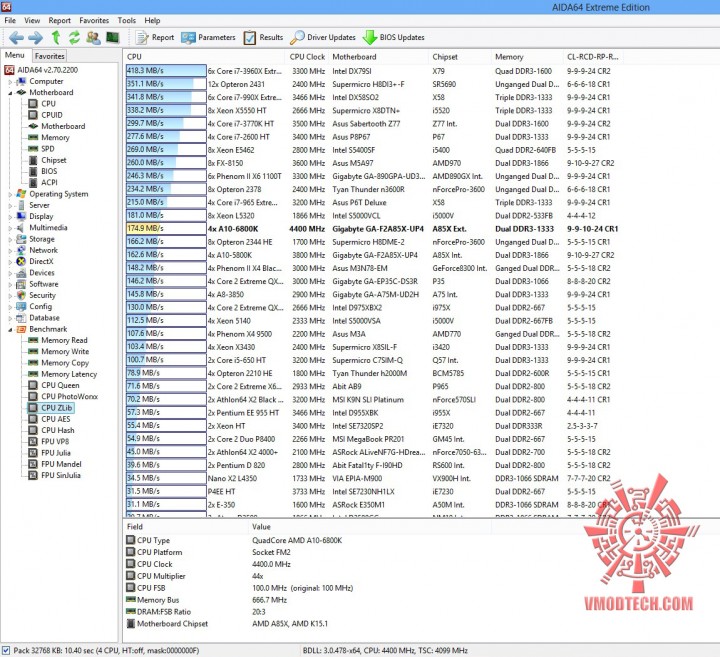
Task: Expand the Multimedia tree node
Action: click(x=10, y=228)
